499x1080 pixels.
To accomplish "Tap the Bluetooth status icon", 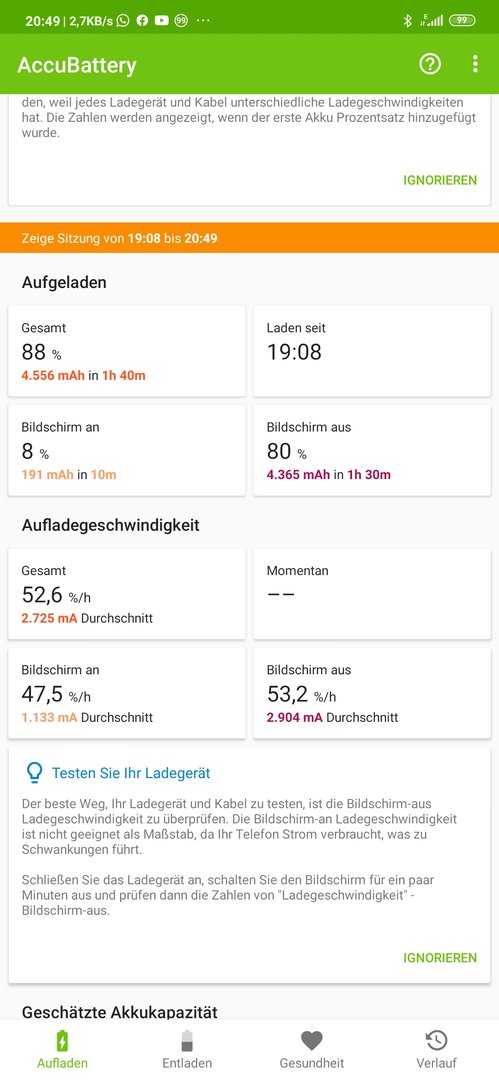I will [x=407, y=21].
